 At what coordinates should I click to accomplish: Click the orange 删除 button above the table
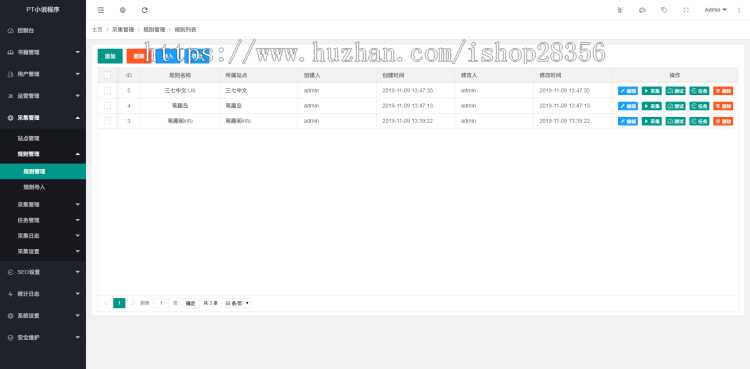coord(139,56)
